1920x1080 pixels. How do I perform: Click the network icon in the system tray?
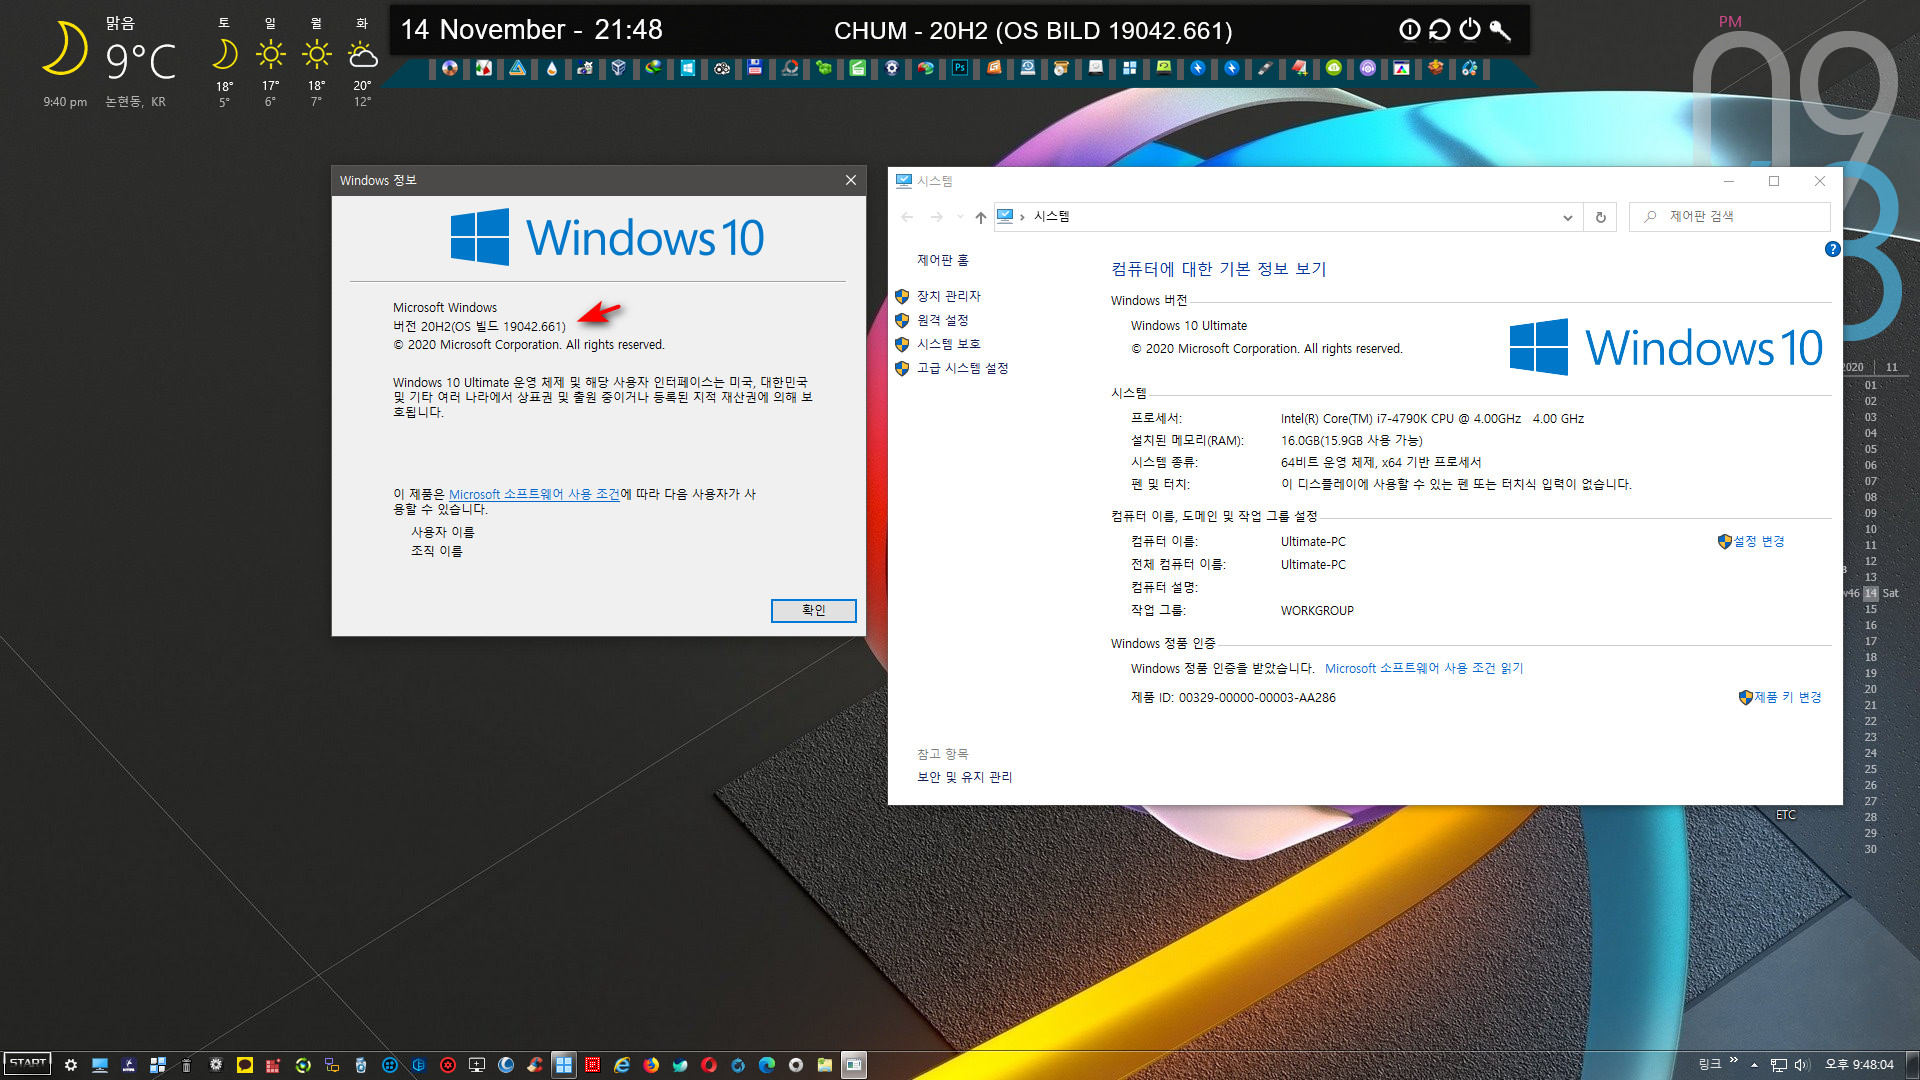1779,1065
